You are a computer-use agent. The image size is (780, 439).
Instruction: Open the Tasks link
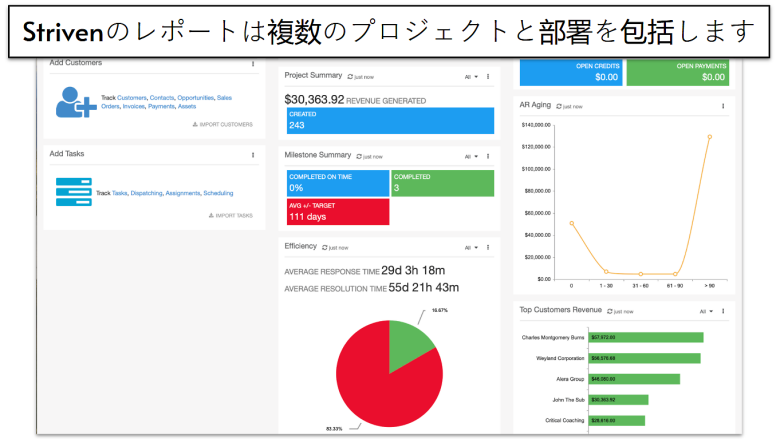tap(119, 193)
